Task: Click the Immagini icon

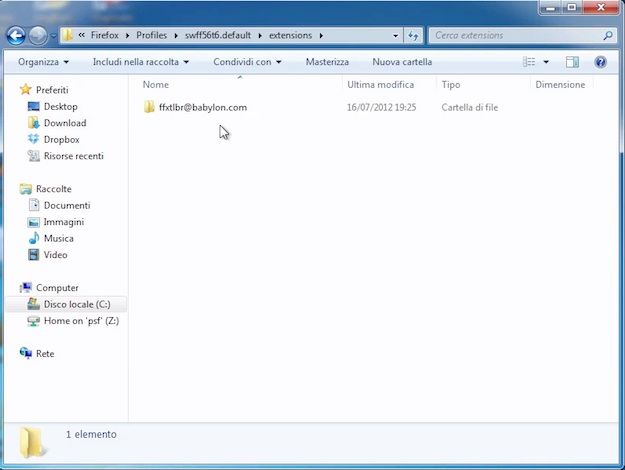Action: point(33,222)
